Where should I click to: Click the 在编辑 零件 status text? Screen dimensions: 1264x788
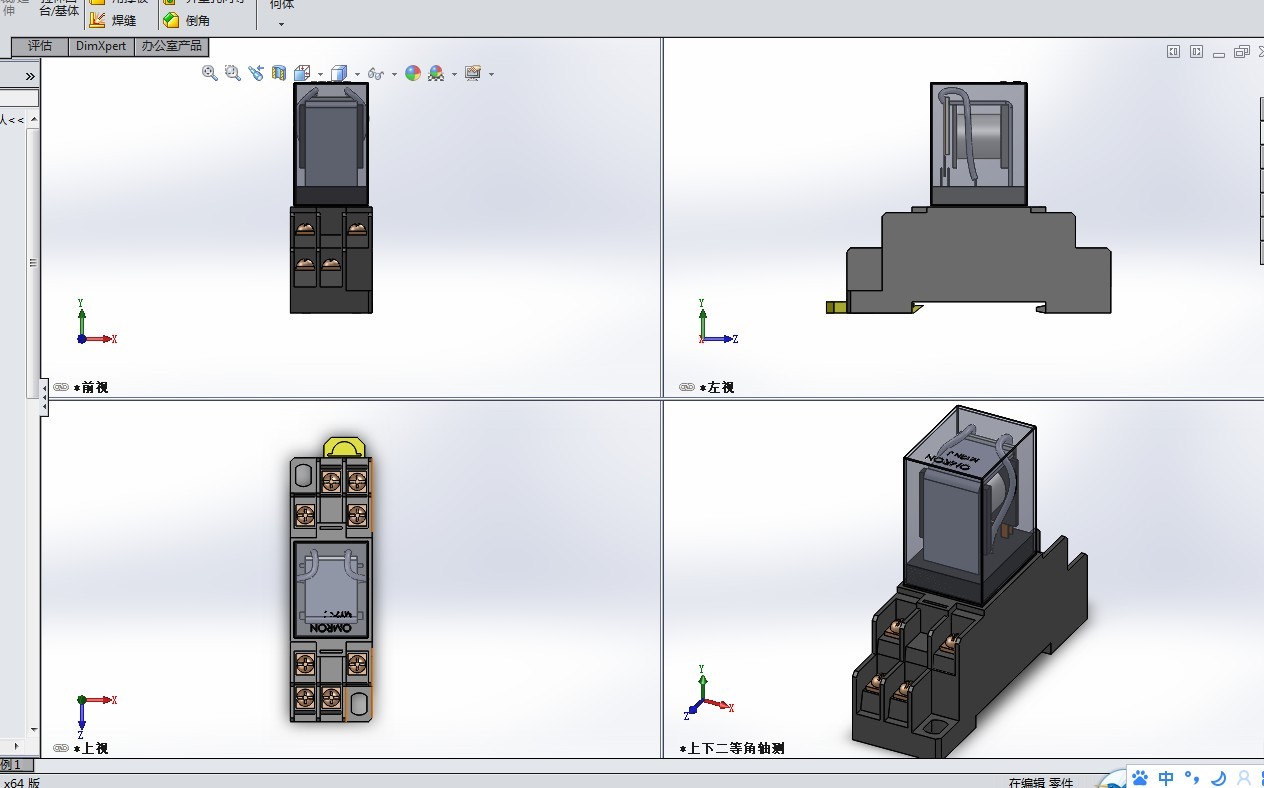pos(1041,782)
